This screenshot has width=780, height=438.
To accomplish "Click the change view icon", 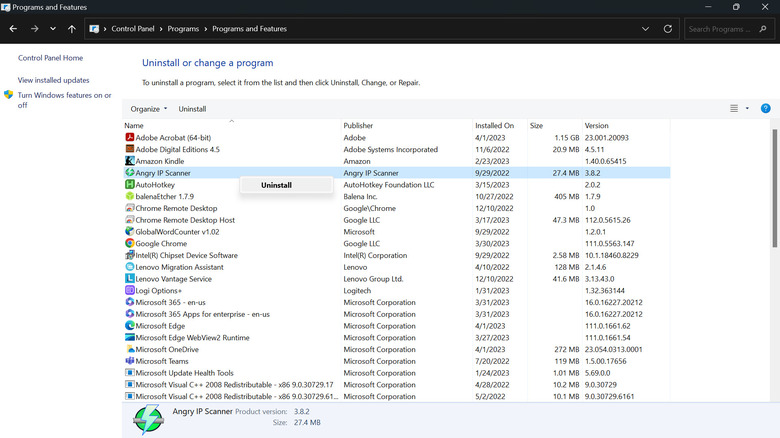I will click(x=734, y=108).
